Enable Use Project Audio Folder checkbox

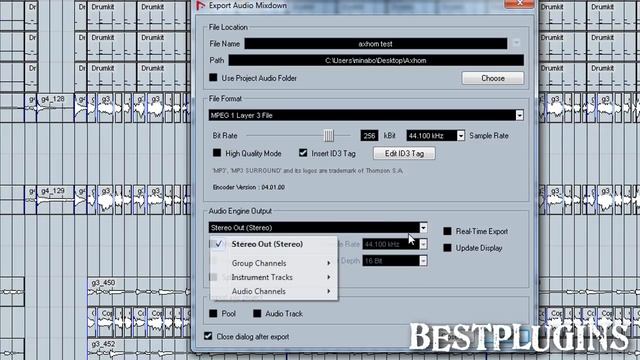[213, 78]
